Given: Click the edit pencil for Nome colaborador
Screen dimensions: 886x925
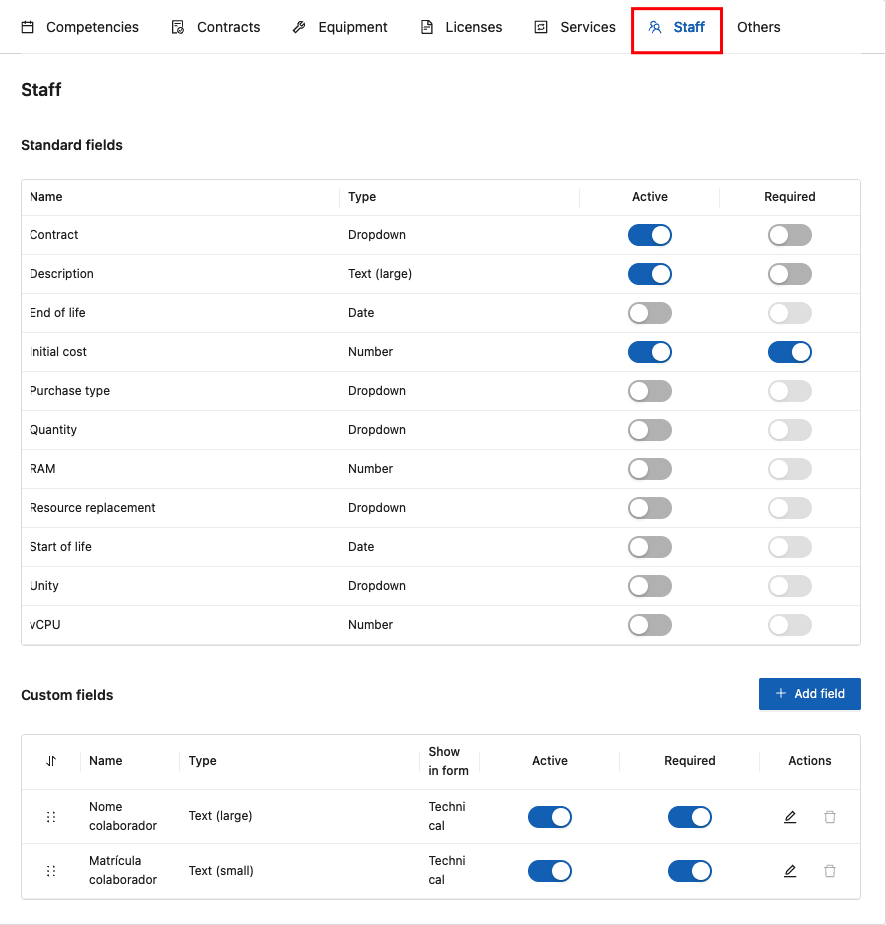Looking at the screenshot, I should click(x=790, y=817).
